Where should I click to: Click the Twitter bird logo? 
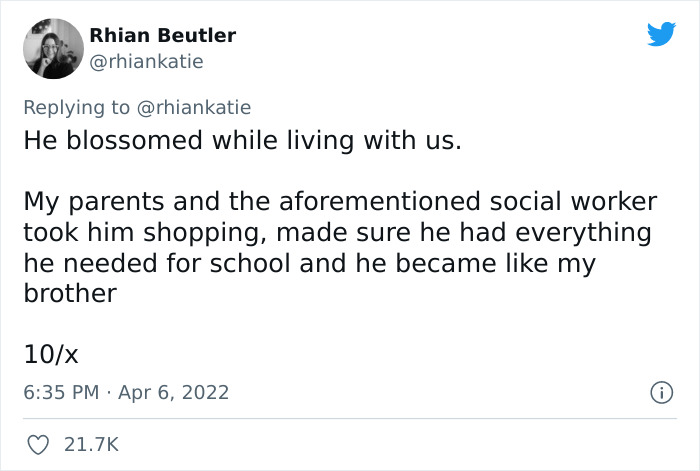point(661,34)
